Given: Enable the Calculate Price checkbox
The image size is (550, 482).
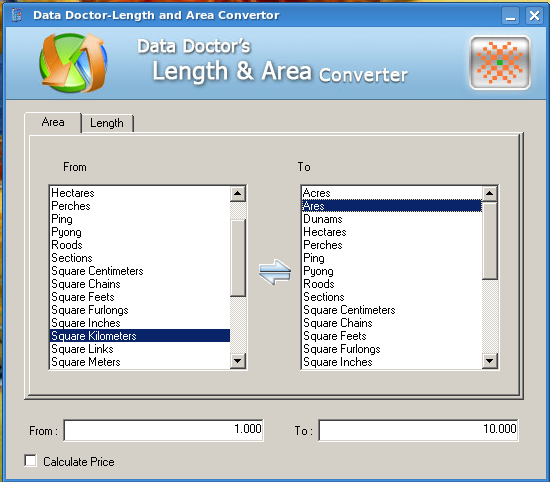Looking at the screenshot, I should [x=31, y=461].
